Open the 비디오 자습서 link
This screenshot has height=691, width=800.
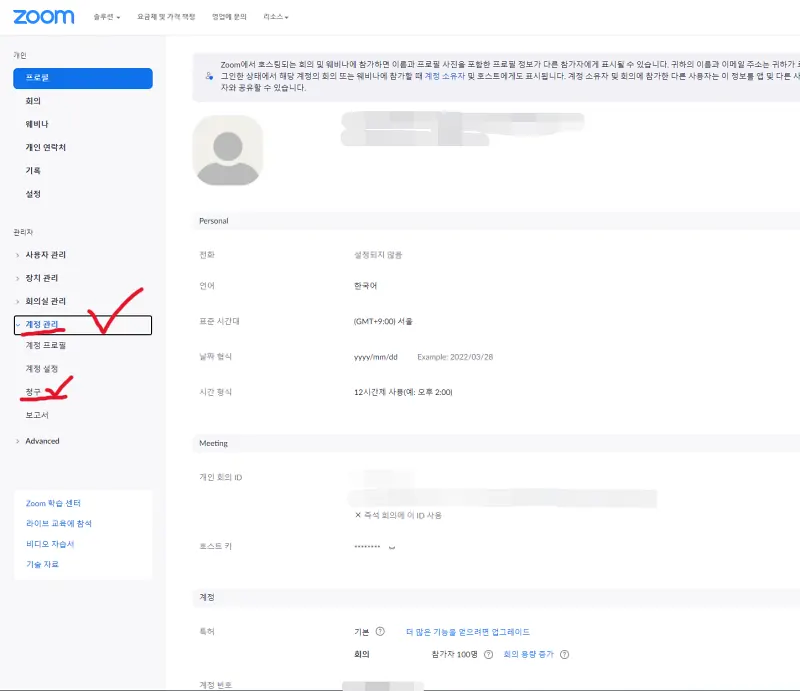50,544
